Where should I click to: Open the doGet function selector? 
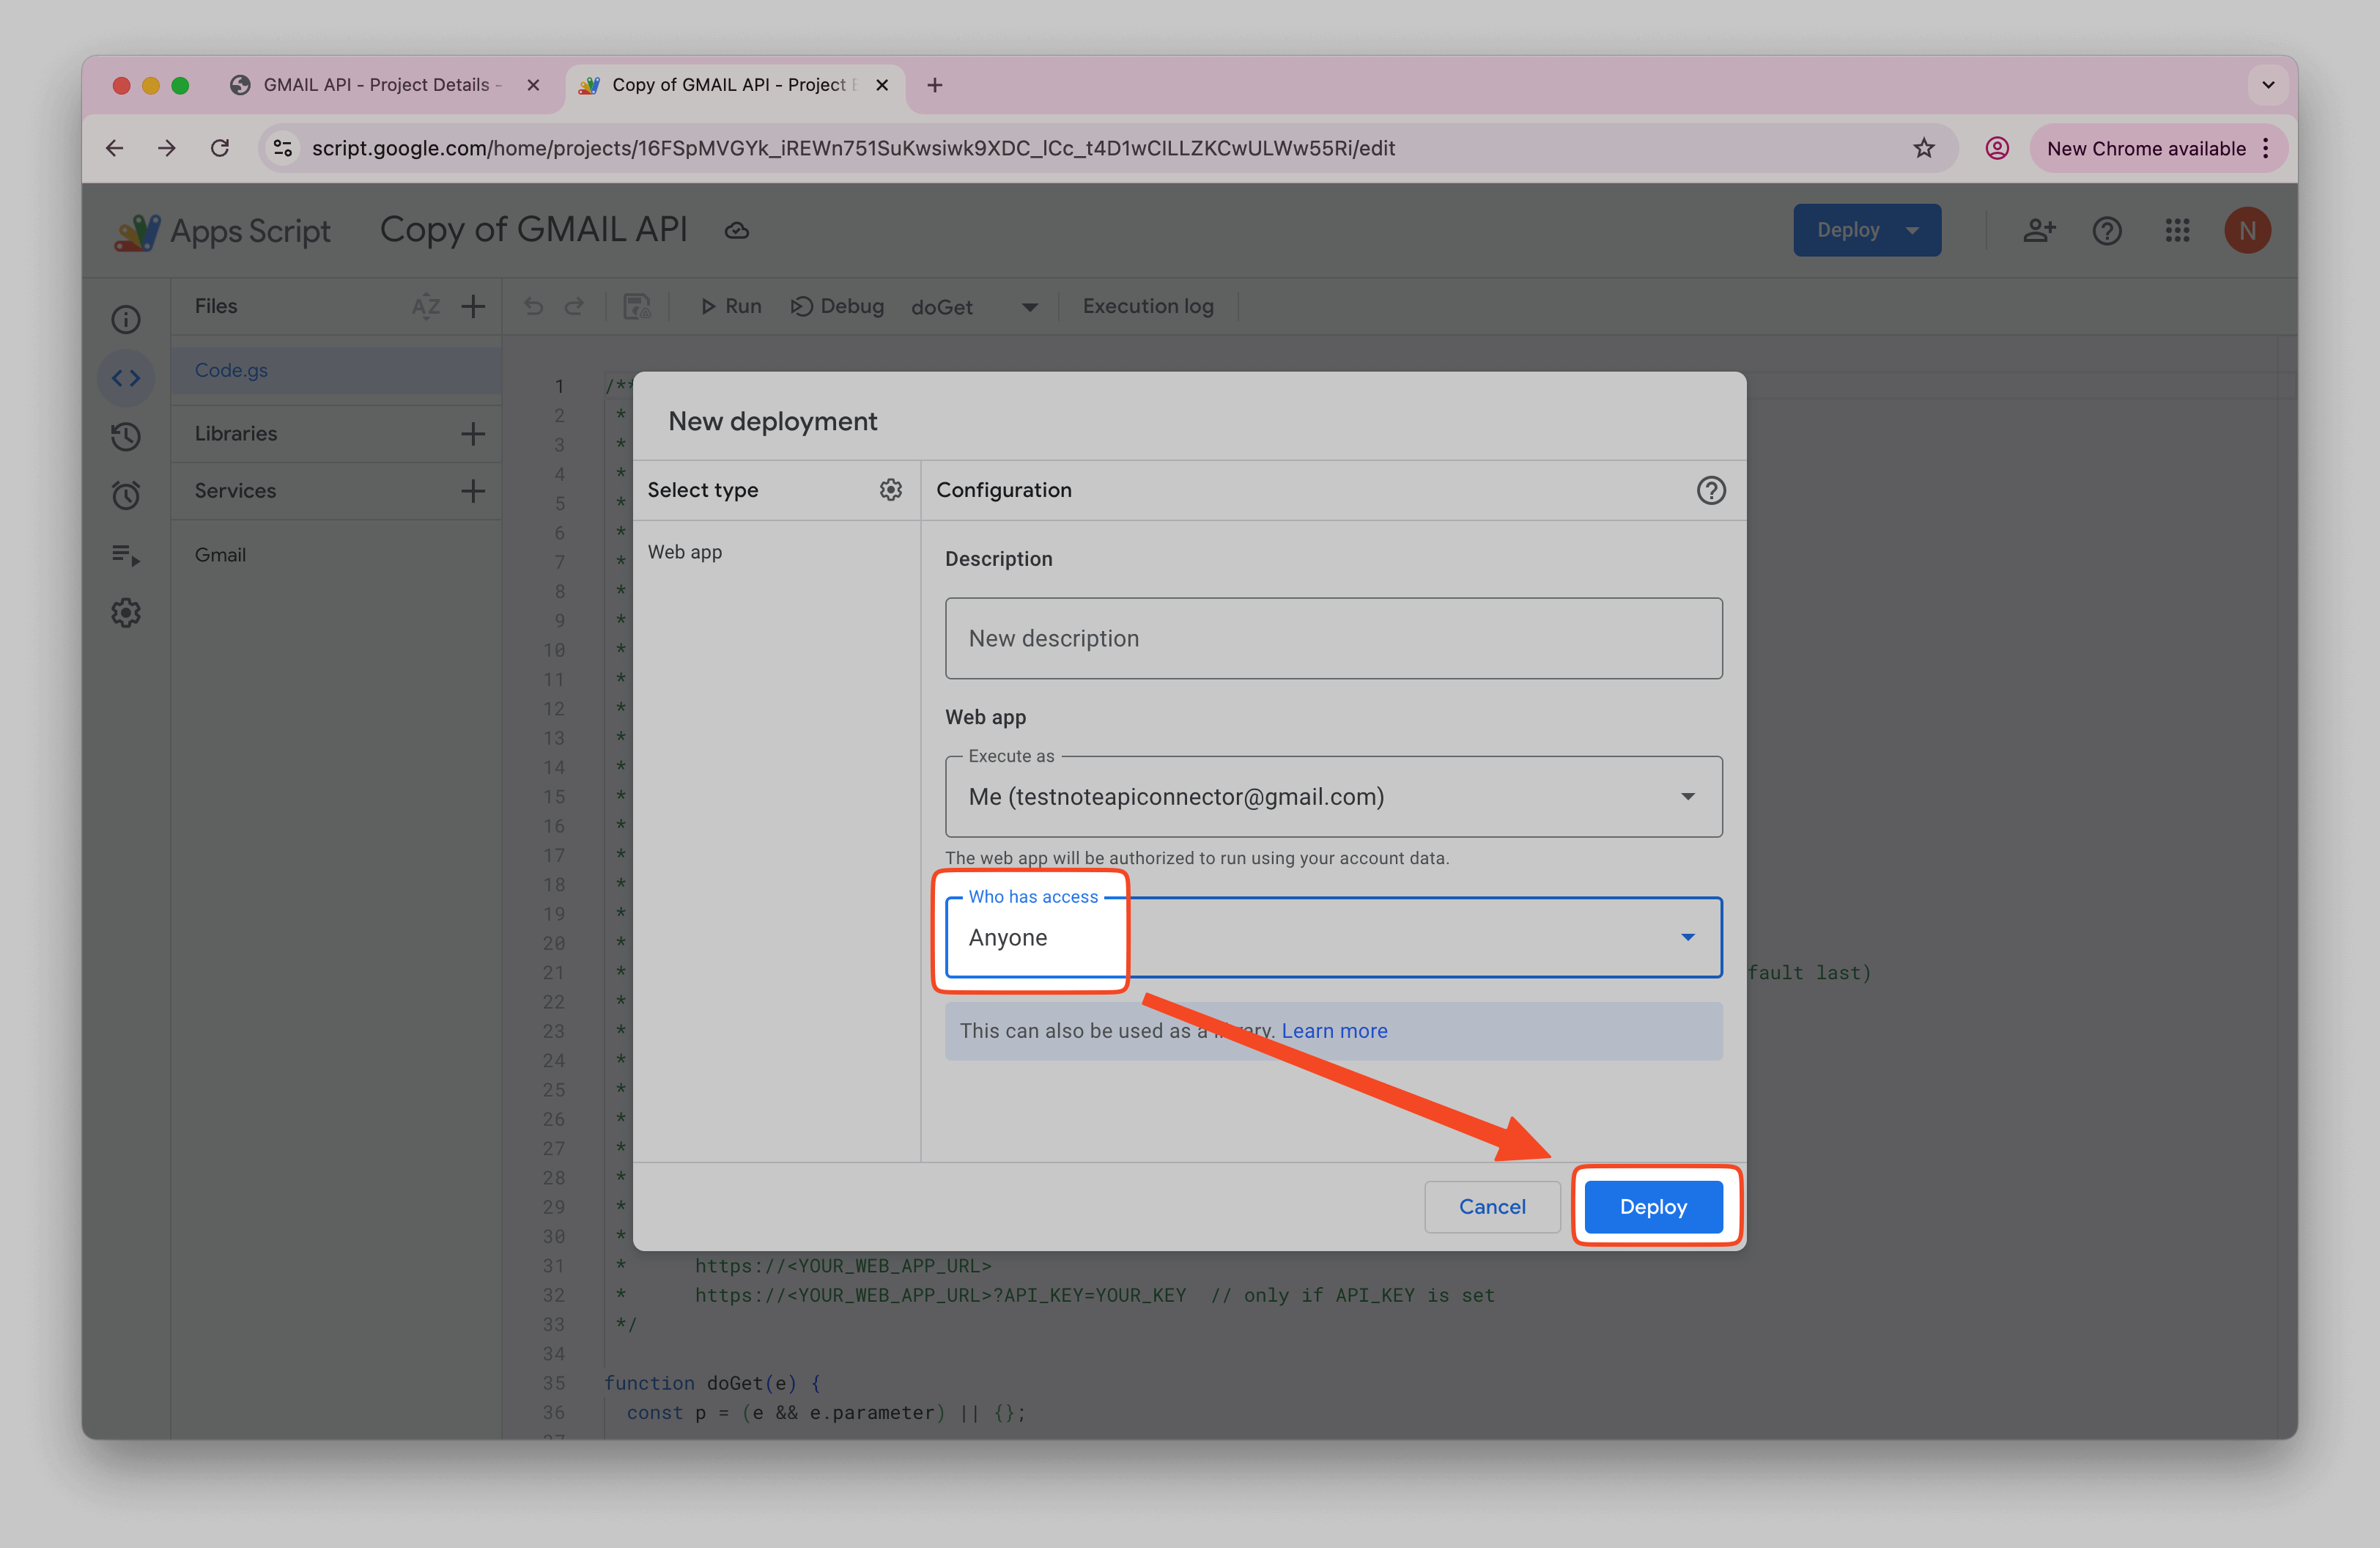pyautogui.click(x=974, y=307)
